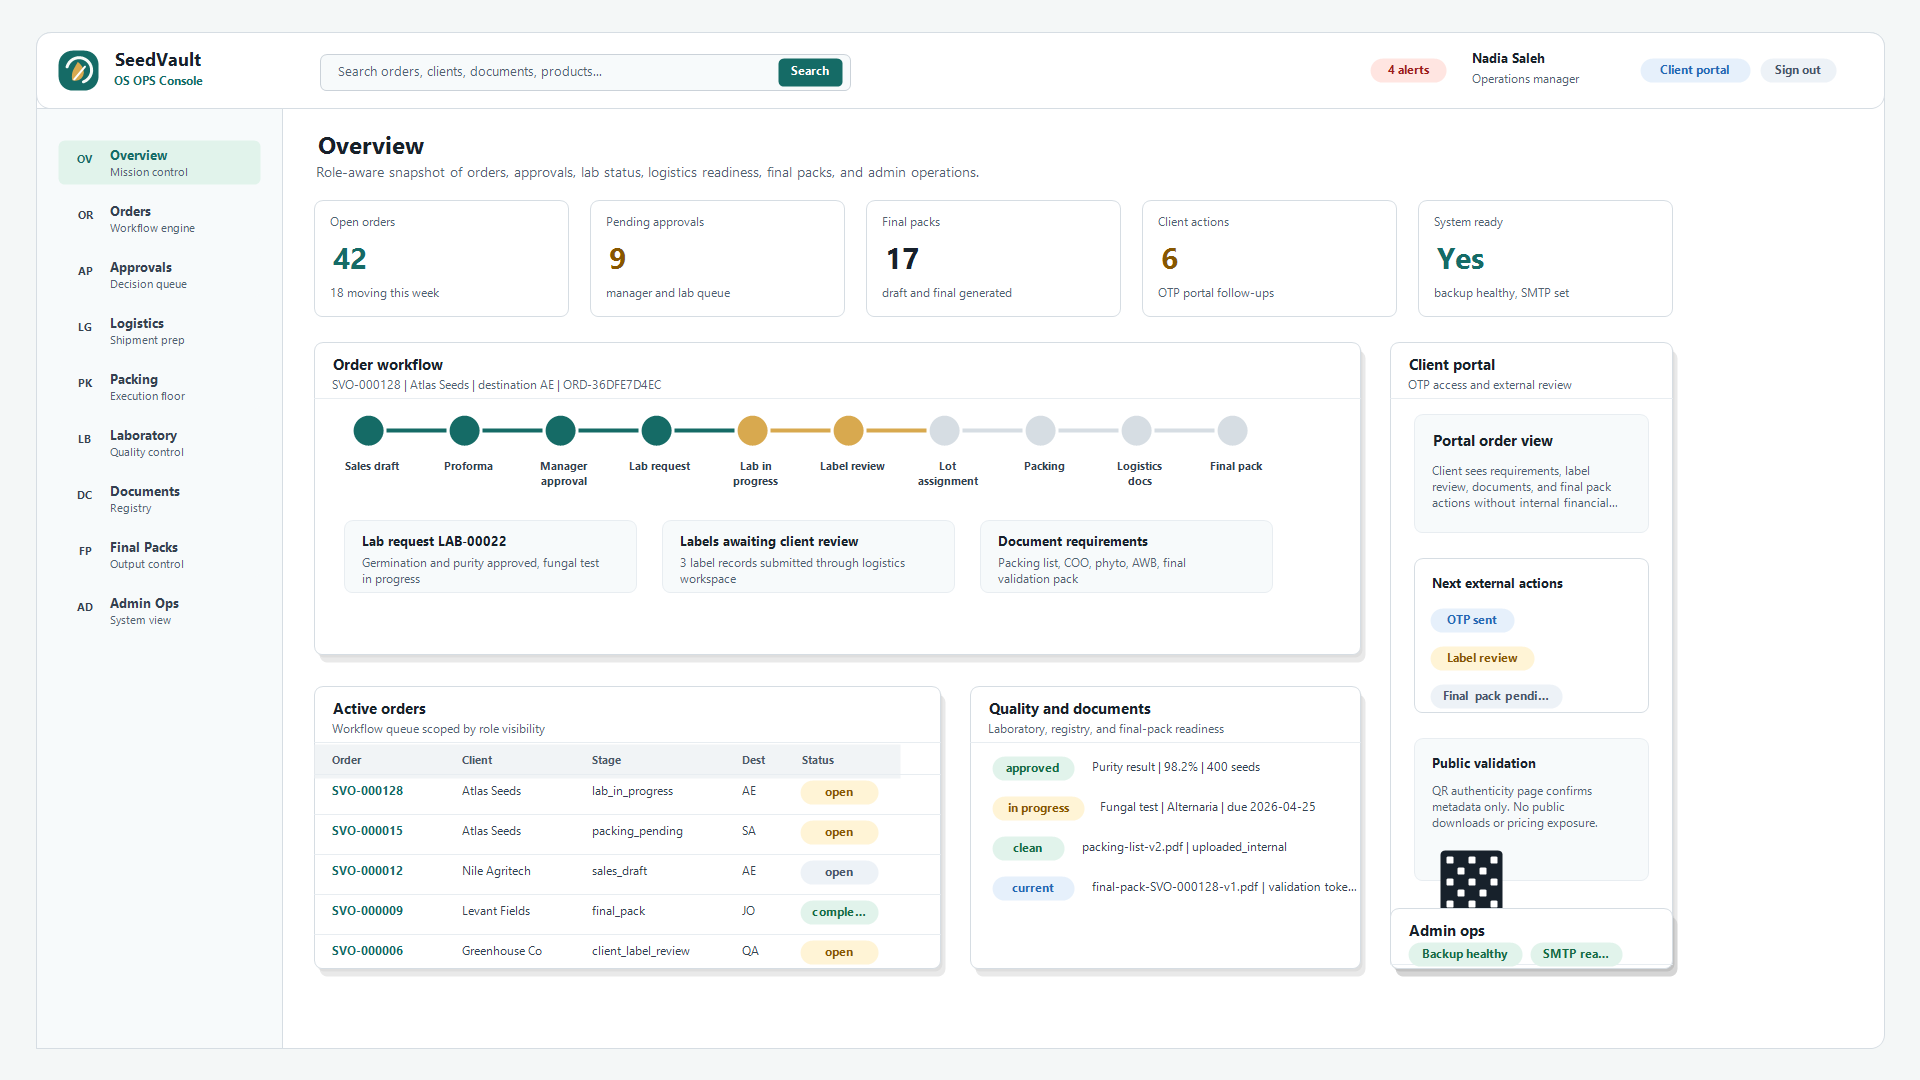Click the Backup healthy badge
Image resolution: width=1920 pixels, height=1080 pixels.
(1464, 954)
